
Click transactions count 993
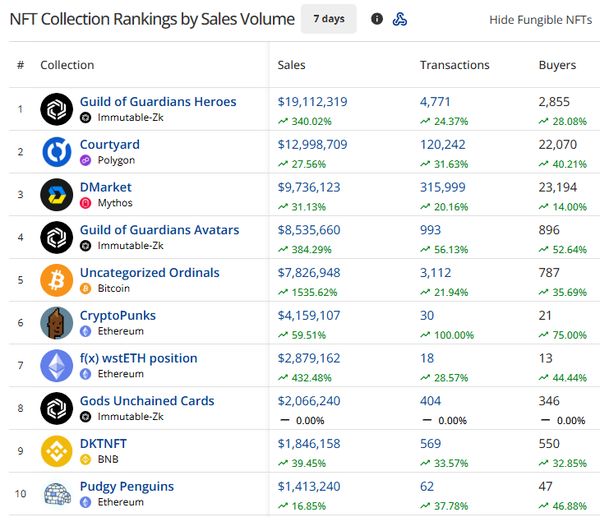(x=430, y=230)
